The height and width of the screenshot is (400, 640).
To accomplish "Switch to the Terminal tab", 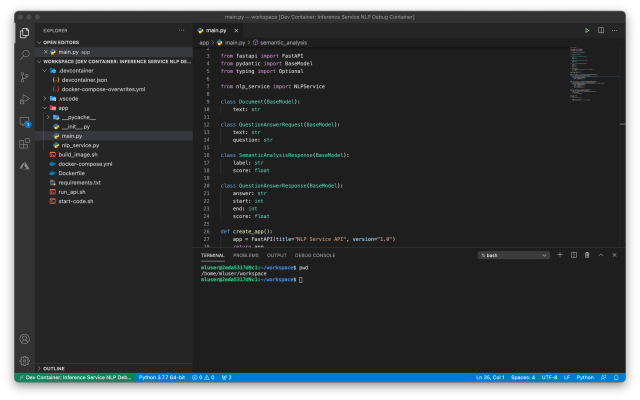I will [x=213, y=255].
